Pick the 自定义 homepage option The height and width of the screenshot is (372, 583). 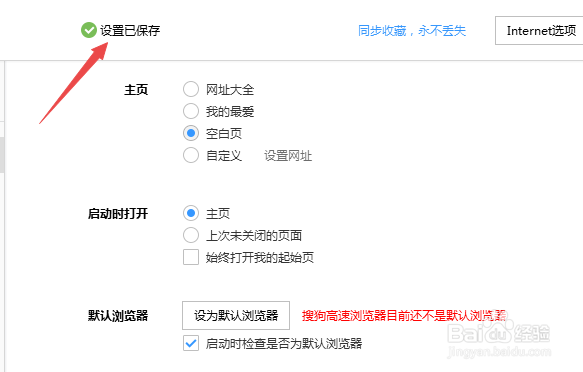point(191,155)
